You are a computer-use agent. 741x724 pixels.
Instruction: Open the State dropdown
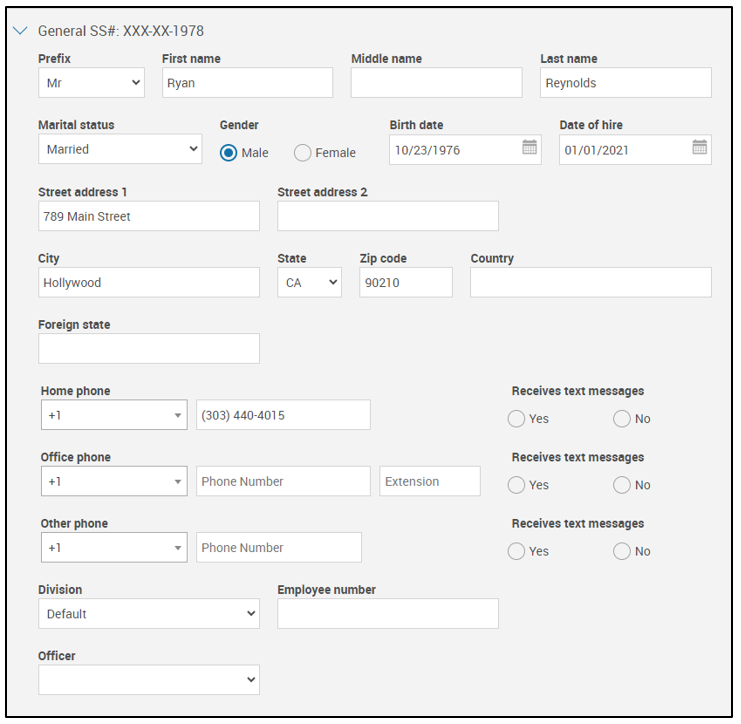click(x=309, y=283)
